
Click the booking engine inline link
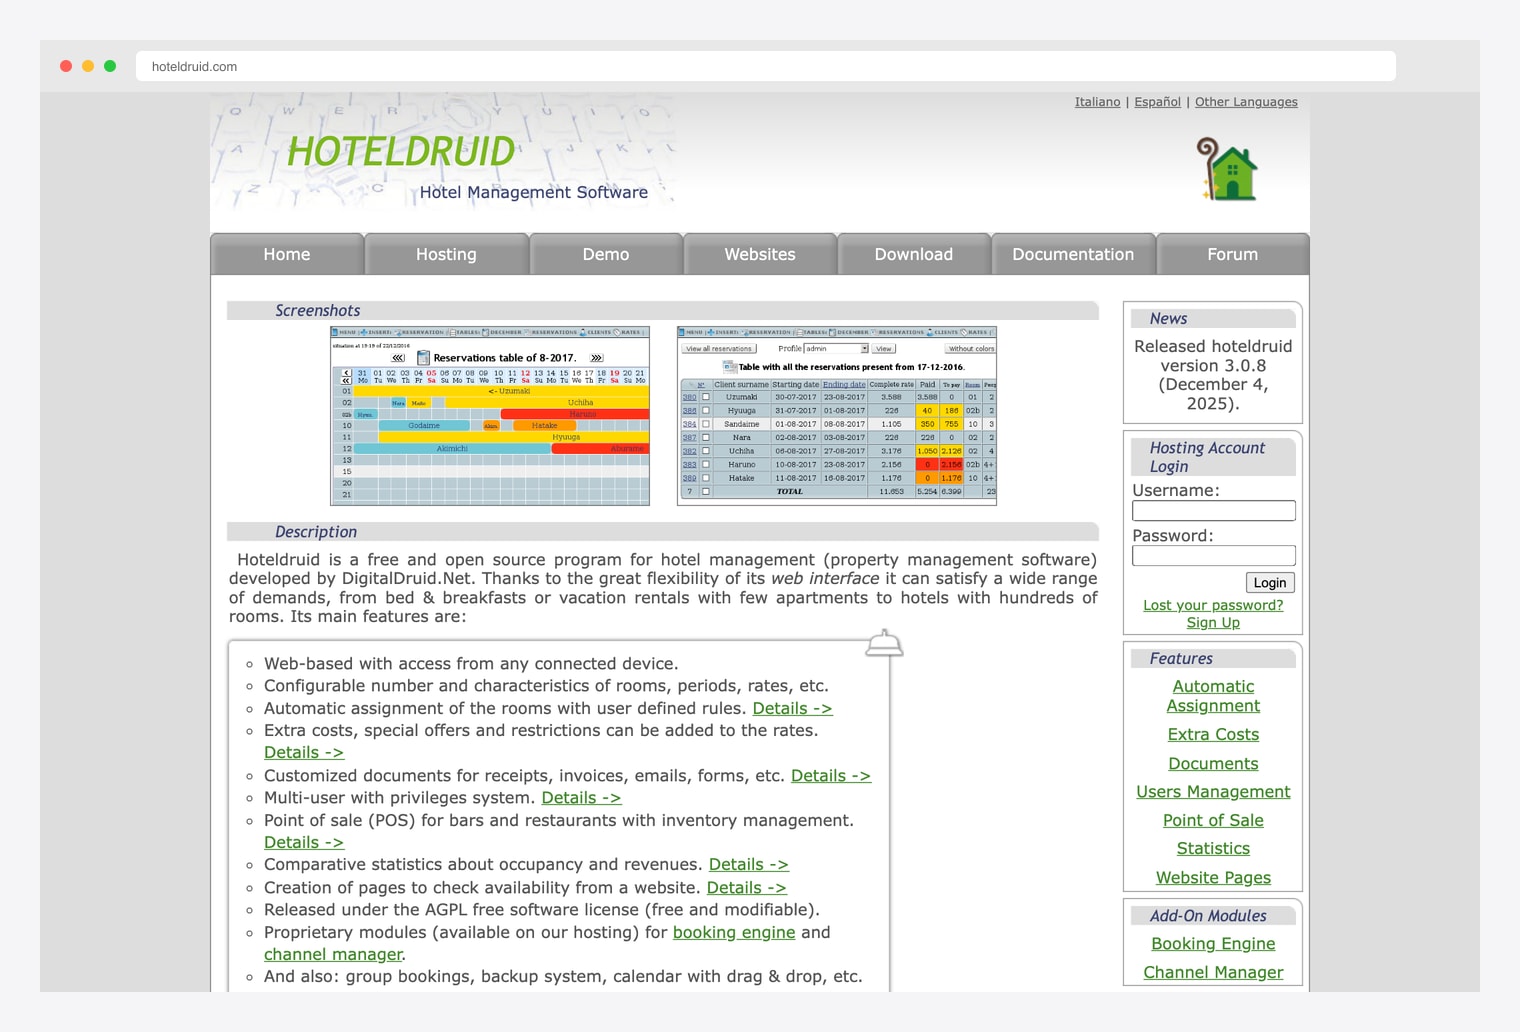pyautogui.click(x=734, y=932)
